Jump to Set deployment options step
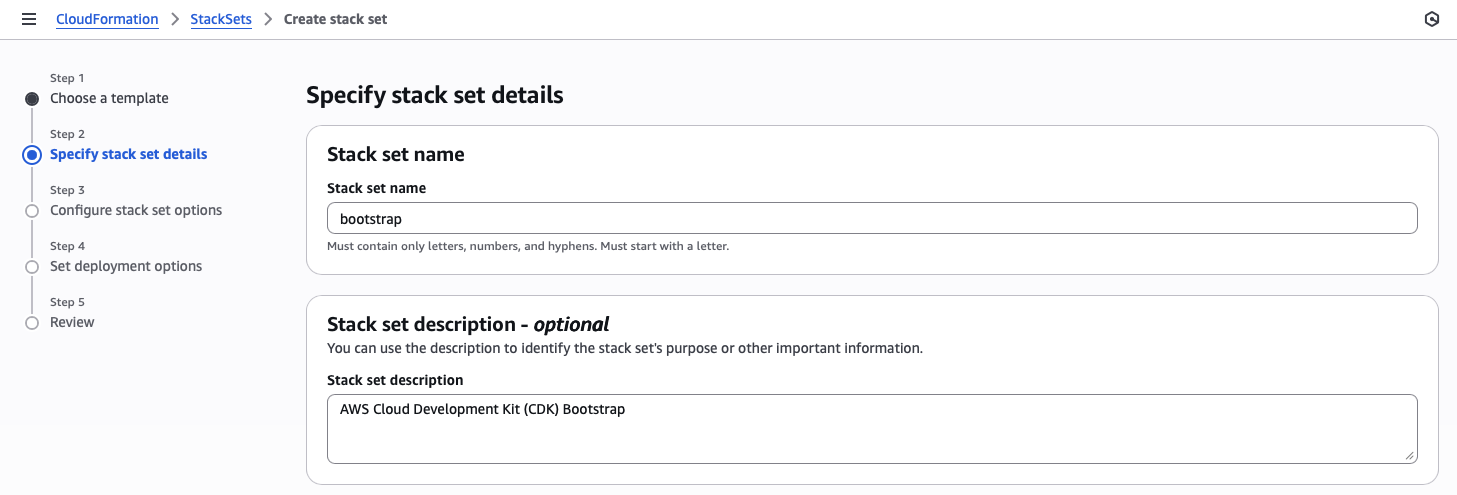This screenshot has width=1457, height=495. click(126, 266)
